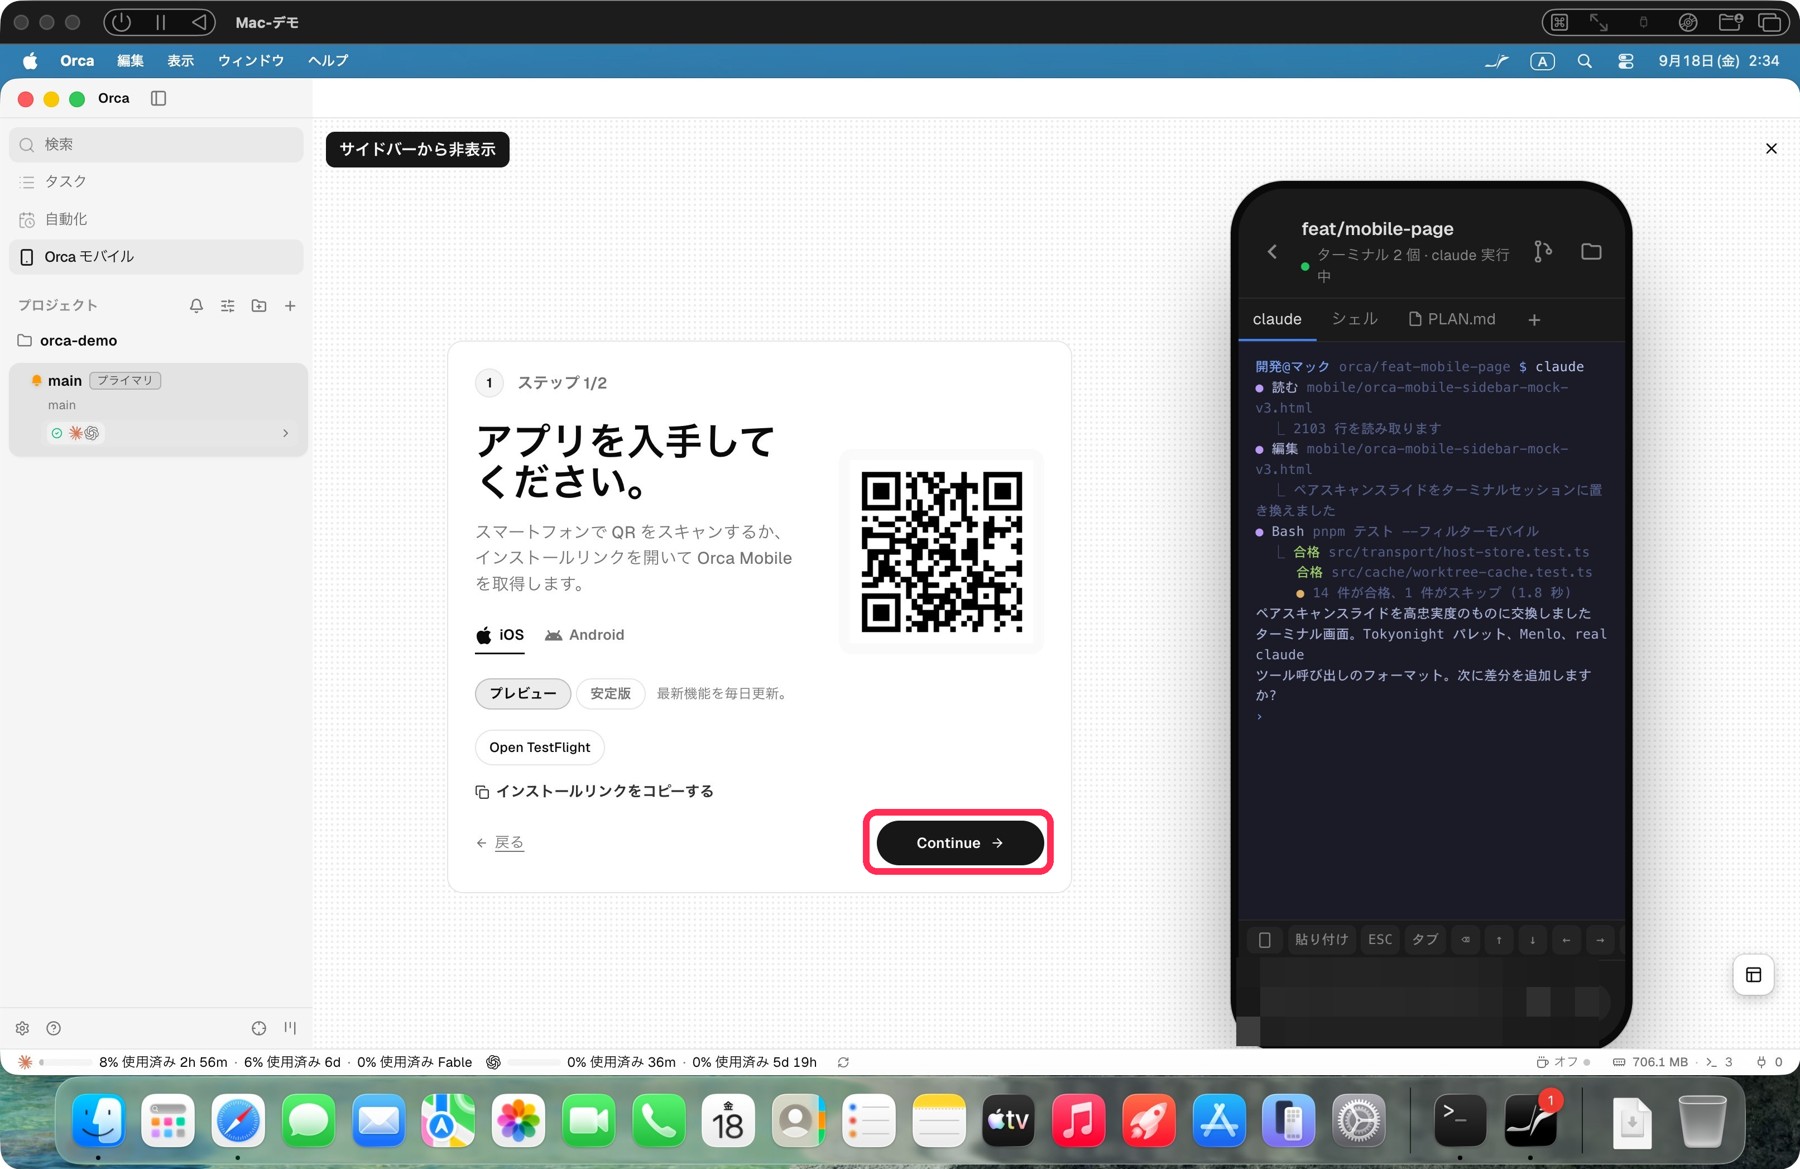Open the help question mark icon
This screenshot has width=1800, height=1169.
tap(54, 1028)
